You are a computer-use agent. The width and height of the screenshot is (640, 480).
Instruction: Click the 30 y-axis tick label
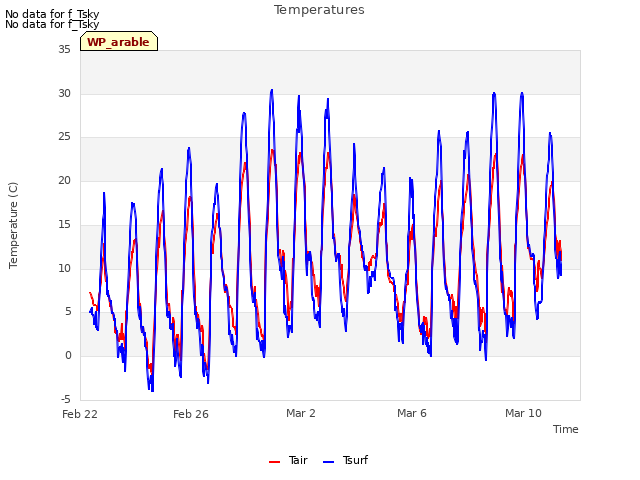coord(64,93)
